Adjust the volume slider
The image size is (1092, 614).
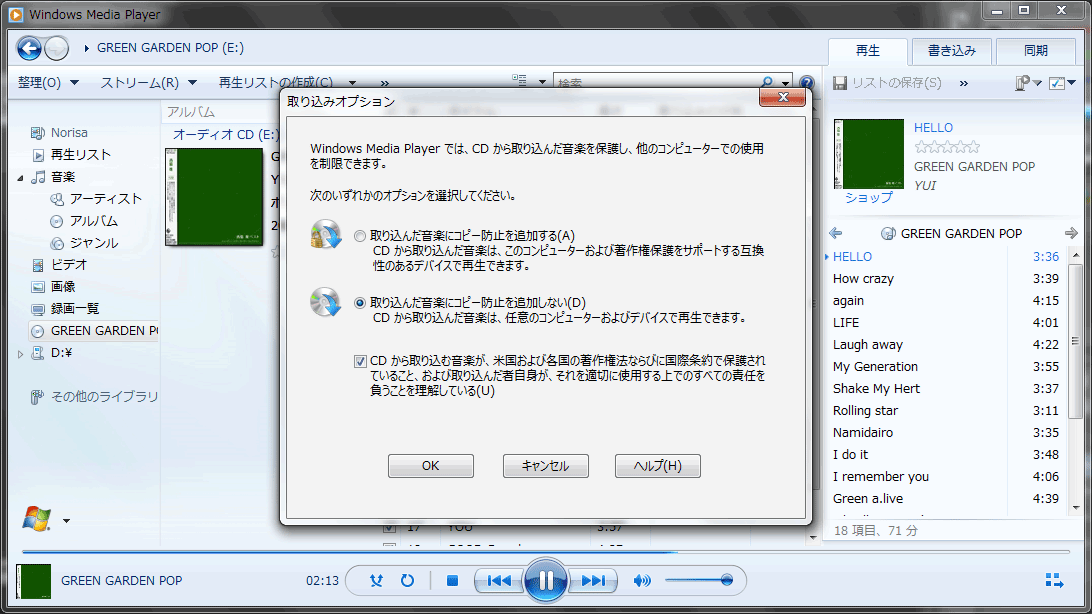pos(699,580)
